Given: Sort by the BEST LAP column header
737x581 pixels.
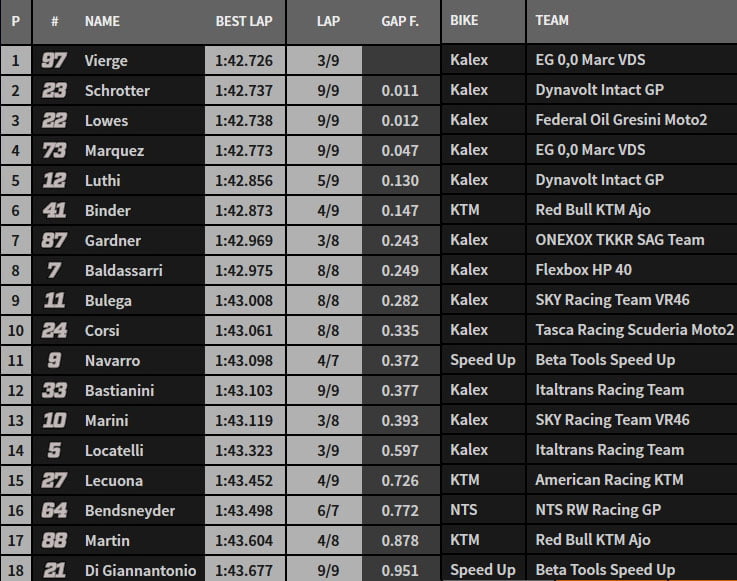Looking at the screenshot, I should coord(244,20).
